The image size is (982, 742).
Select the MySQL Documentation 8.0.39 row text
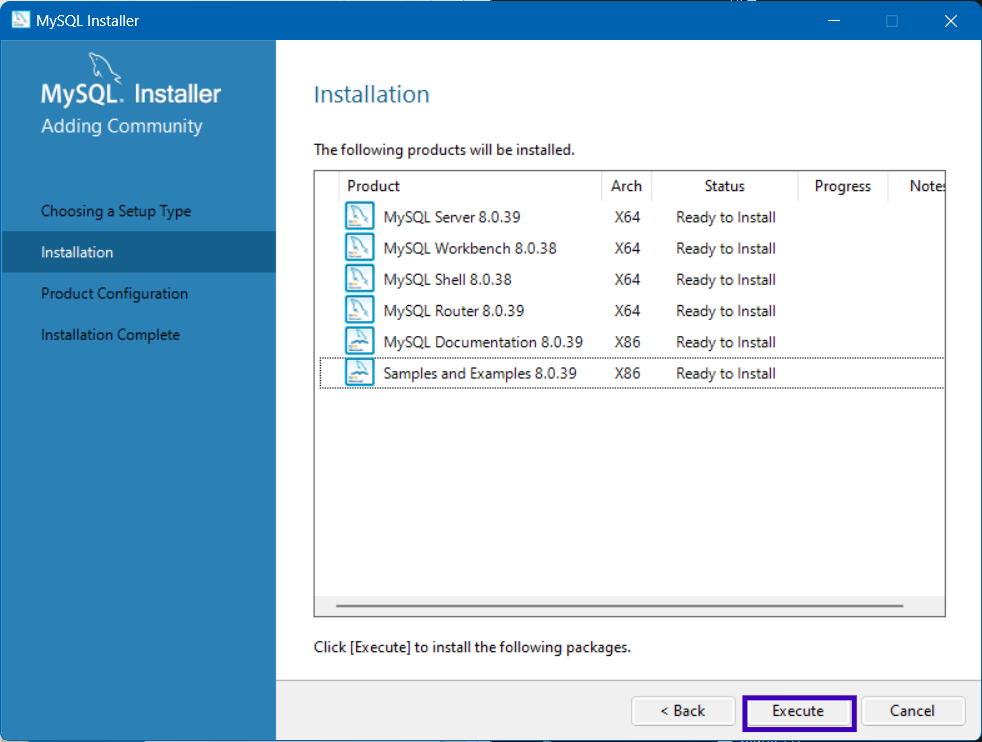pyautogui.click(x=483, y=343)
